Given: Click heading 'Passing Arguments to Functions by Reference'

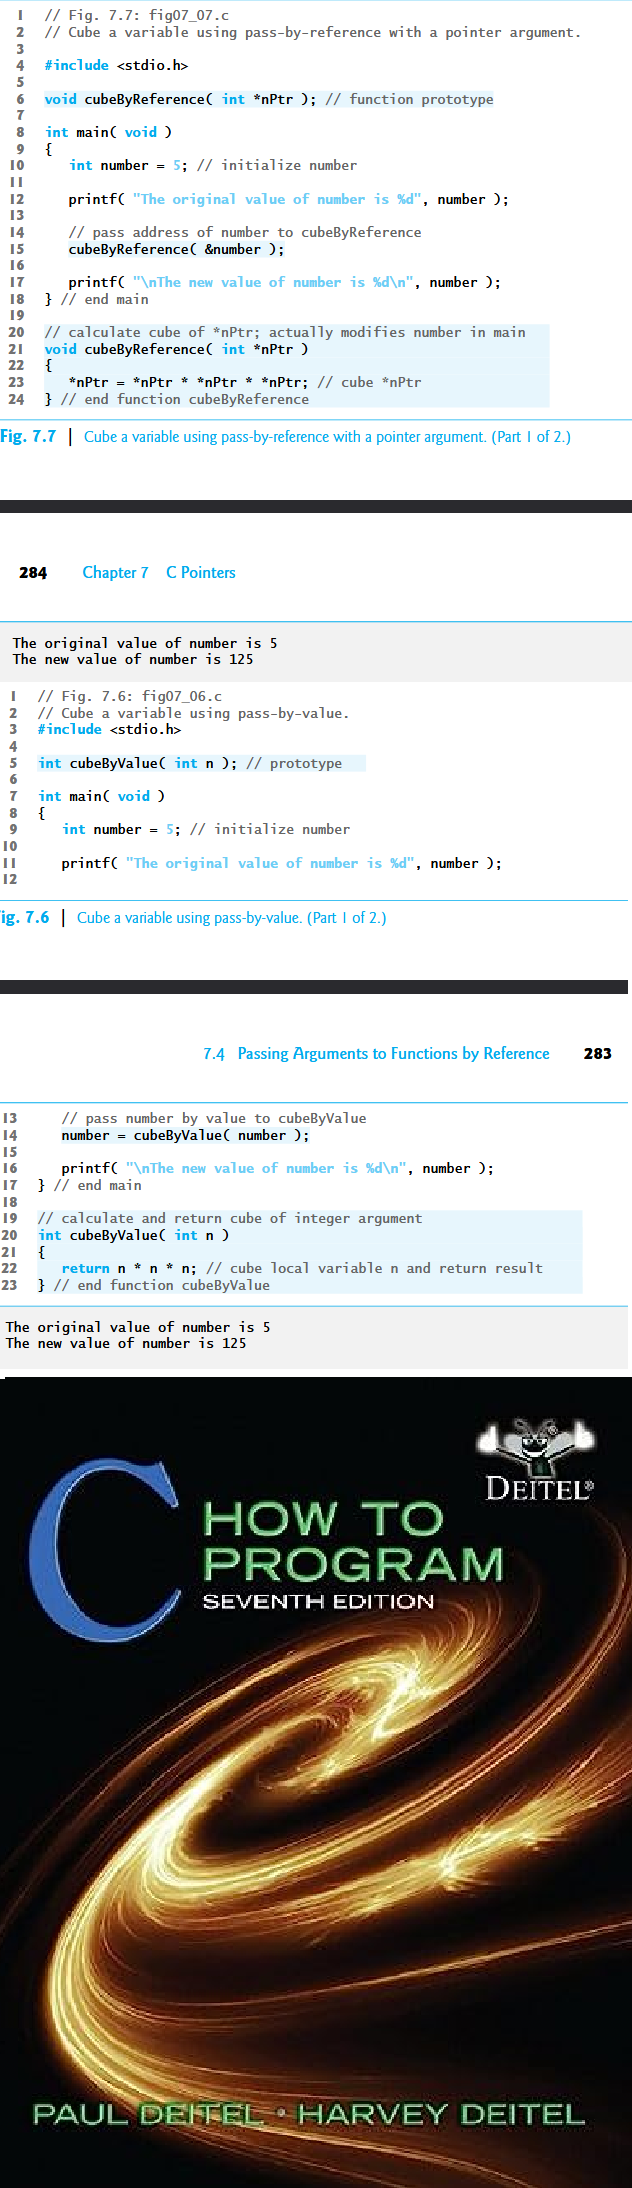Looking at the screenshot, I should tap(394, 1054).
